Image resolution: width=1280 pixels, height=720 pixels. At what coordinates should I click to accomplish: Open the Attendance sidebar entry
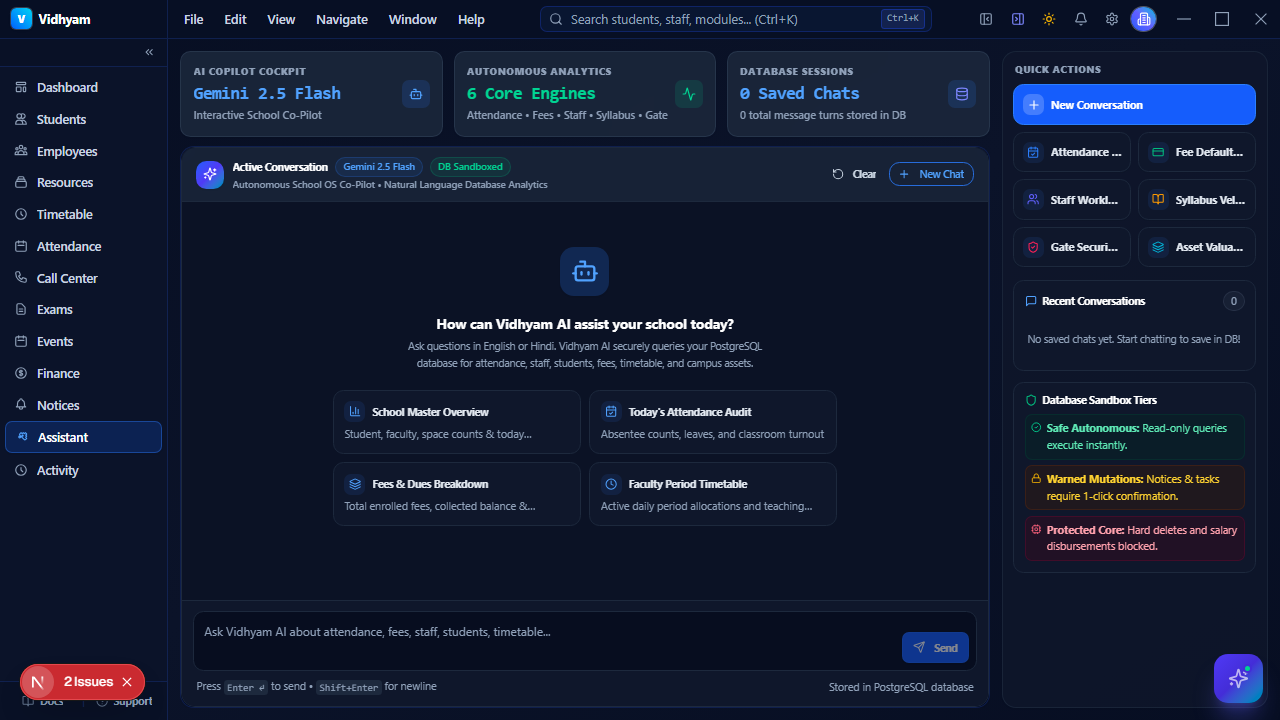click(83, 246)
